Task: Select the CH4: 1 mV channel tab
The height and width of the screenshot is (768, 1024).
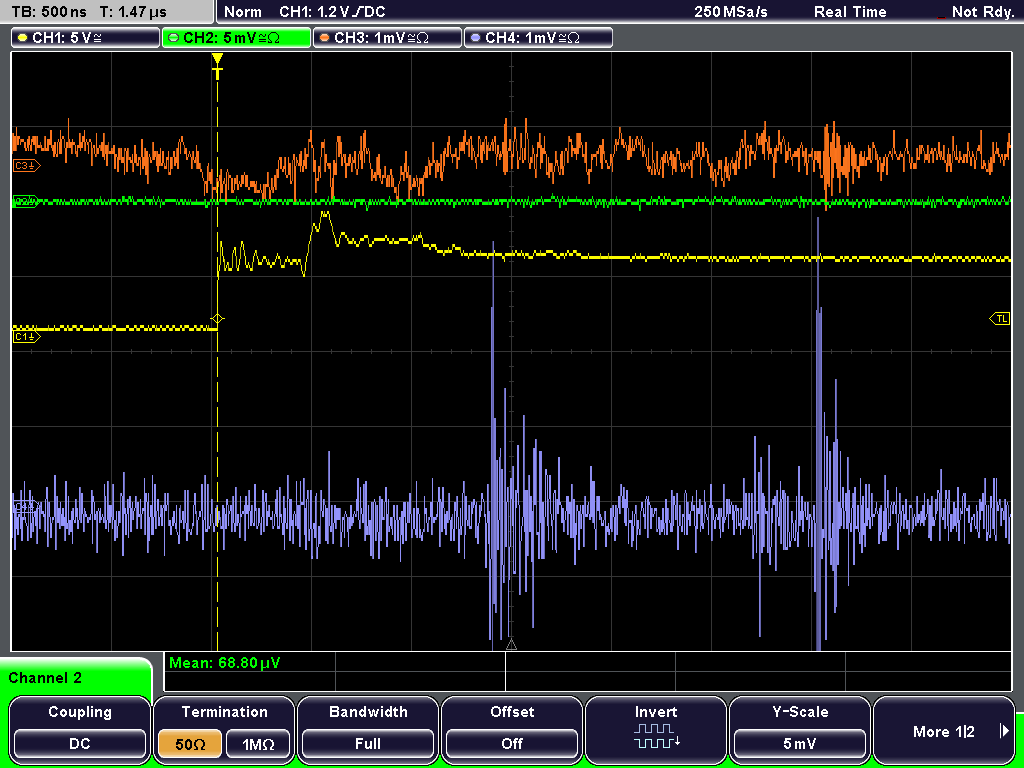Action: [x=538, y=38]
